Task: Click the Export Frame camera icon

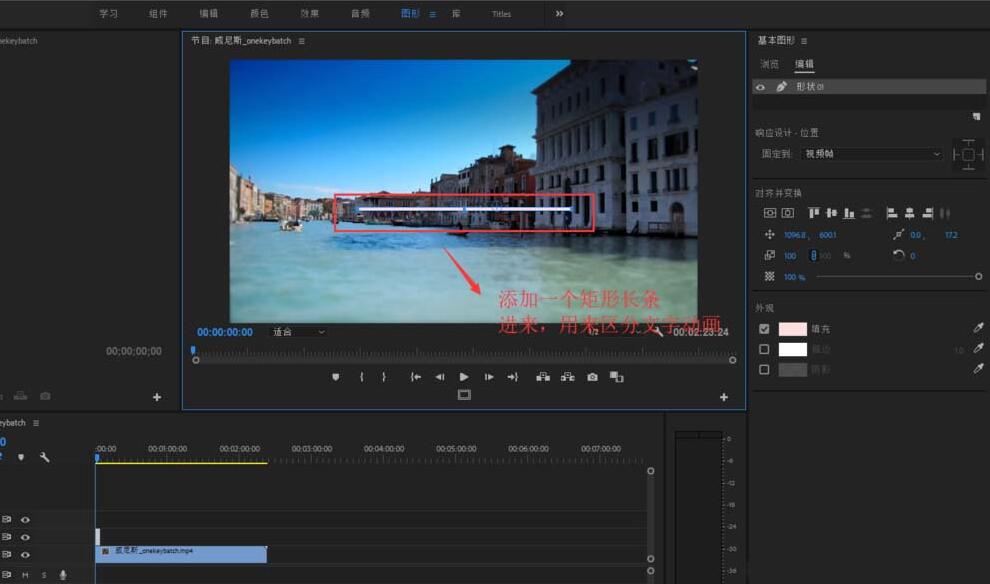Action: coord(592,377)
